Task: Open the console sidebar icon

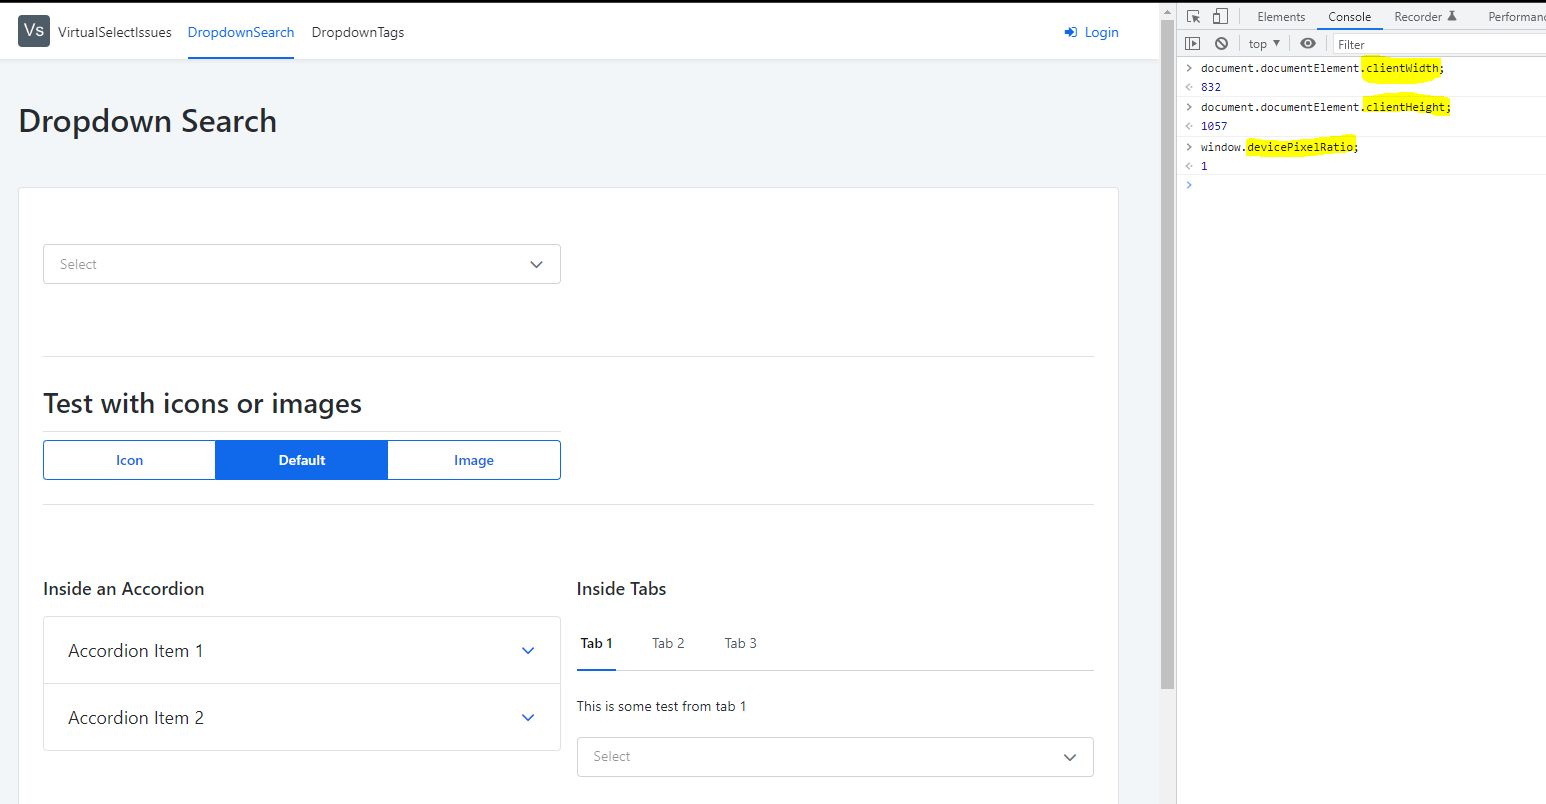Action: click(x=1192, y=43)
